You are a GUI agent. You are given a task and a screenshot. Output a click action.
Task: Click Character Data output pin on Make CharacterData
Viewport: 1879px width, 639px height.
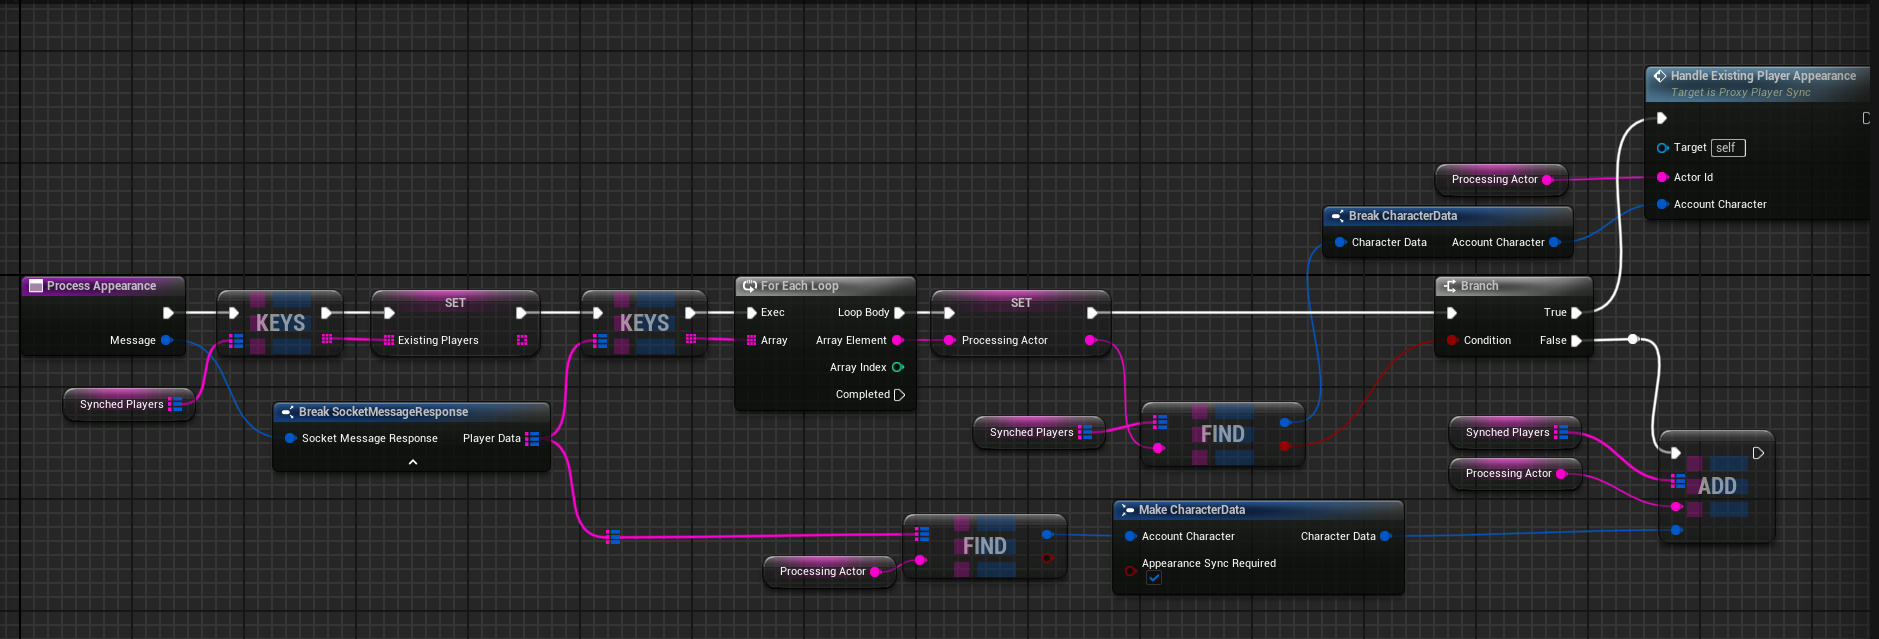1385,536
